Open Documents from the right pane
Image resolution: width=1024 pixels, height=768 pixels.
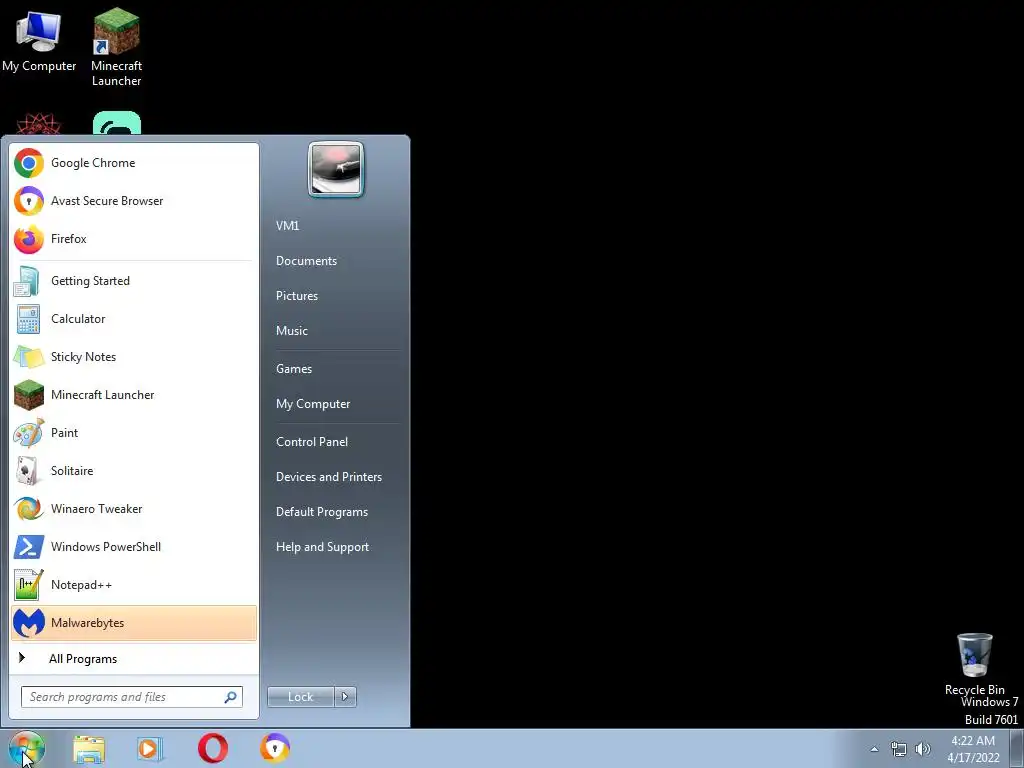(x=337, y=261)
